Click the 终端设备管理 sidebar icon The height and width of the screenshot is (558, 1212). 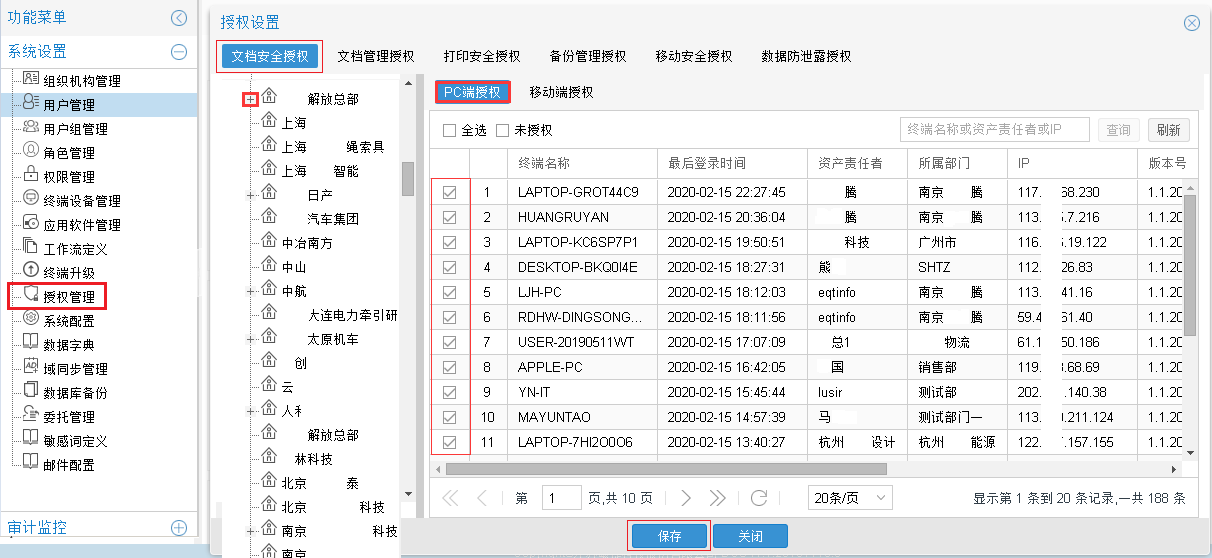pyautogui.click(x=31, y=200)
